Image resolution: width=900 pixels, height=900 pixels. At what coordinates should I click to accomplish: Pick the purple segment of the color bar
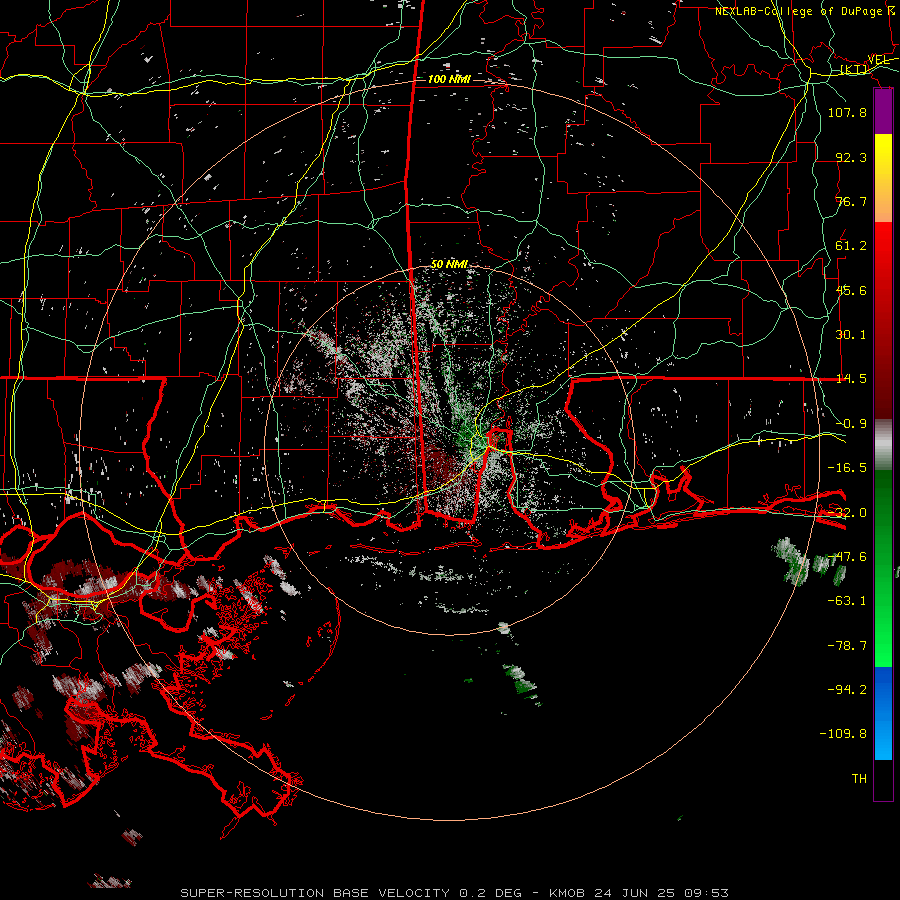pos(883,112)
